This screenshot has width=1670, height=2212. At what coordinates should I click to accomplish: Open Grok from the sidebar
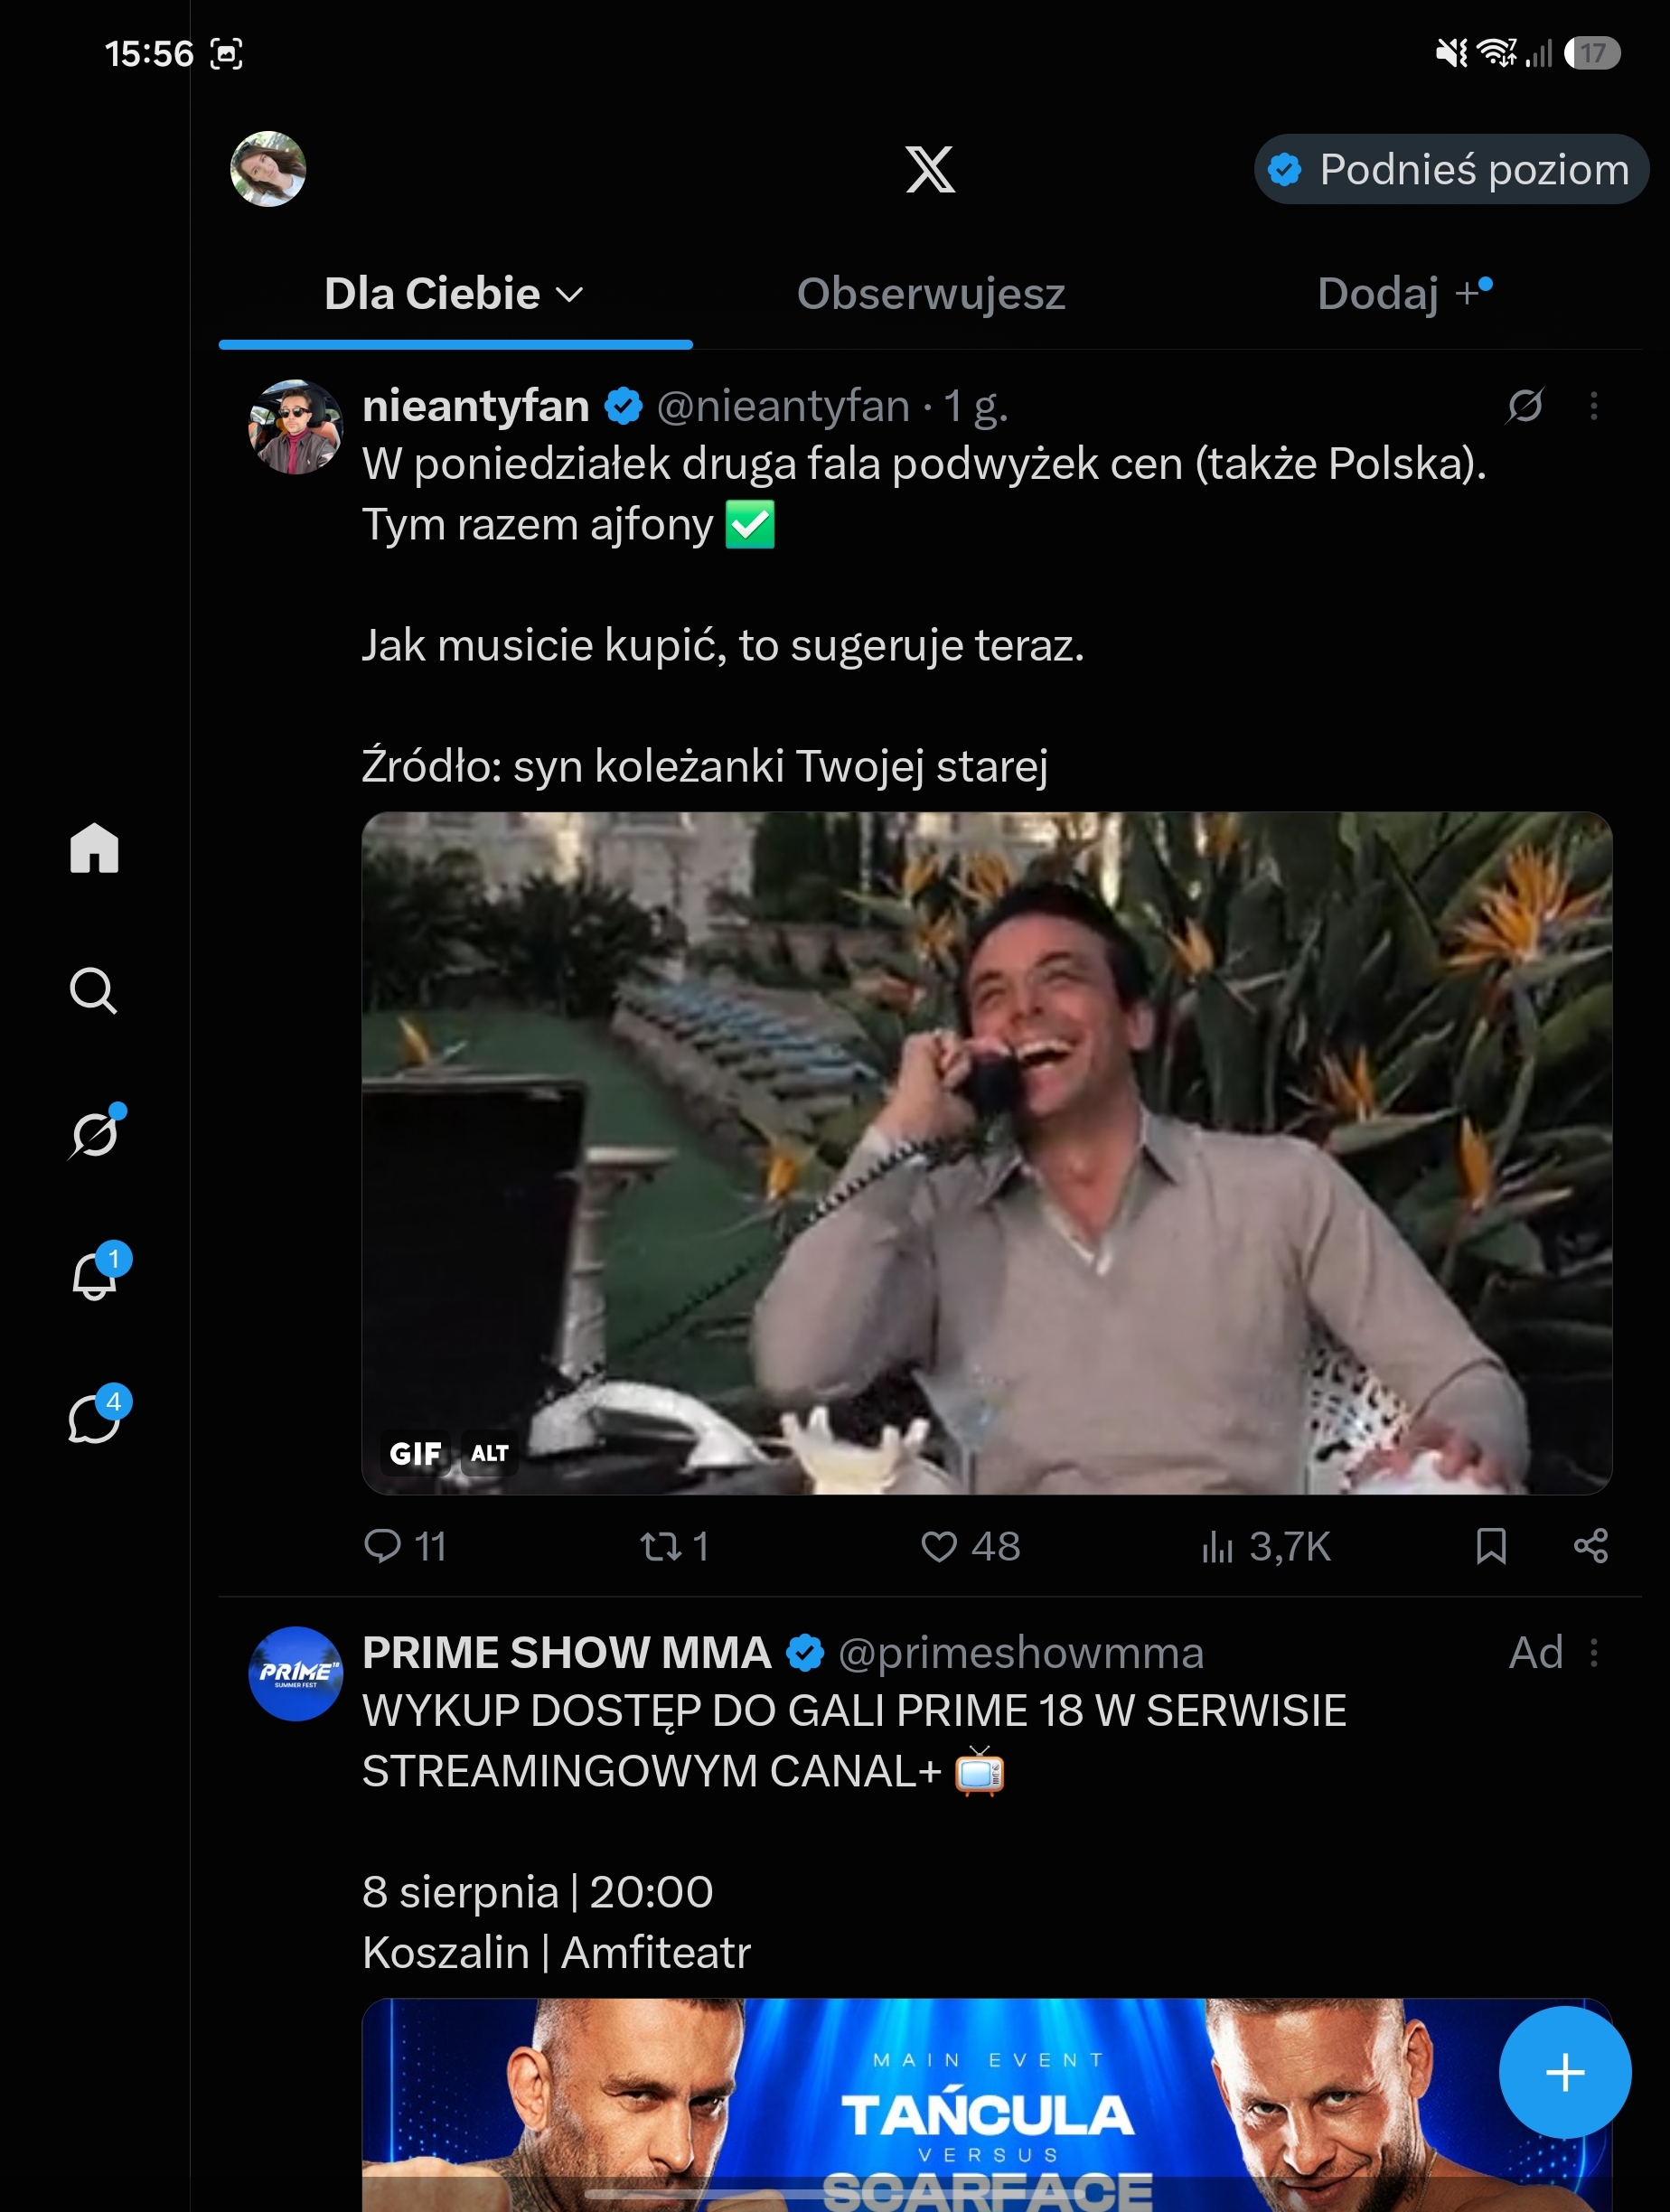96,1132
